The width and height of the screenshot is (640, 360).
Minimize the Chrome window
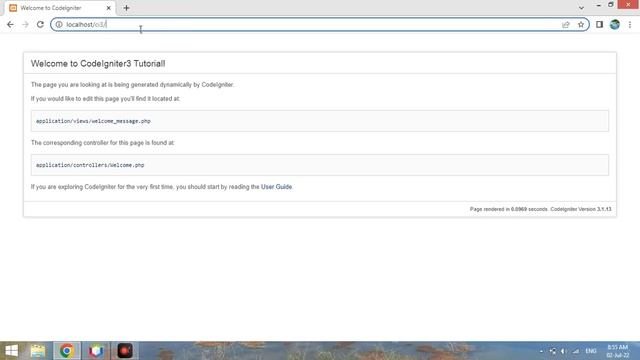[x=598, y=5]
